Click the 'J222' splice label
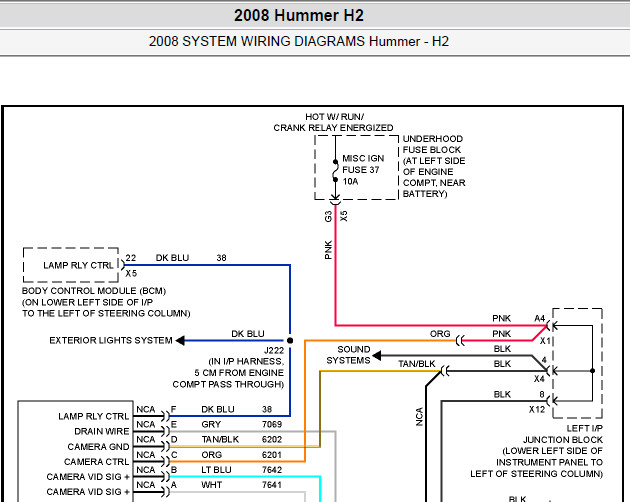This screenshot has width=630, height=502. tap(274, 350)
